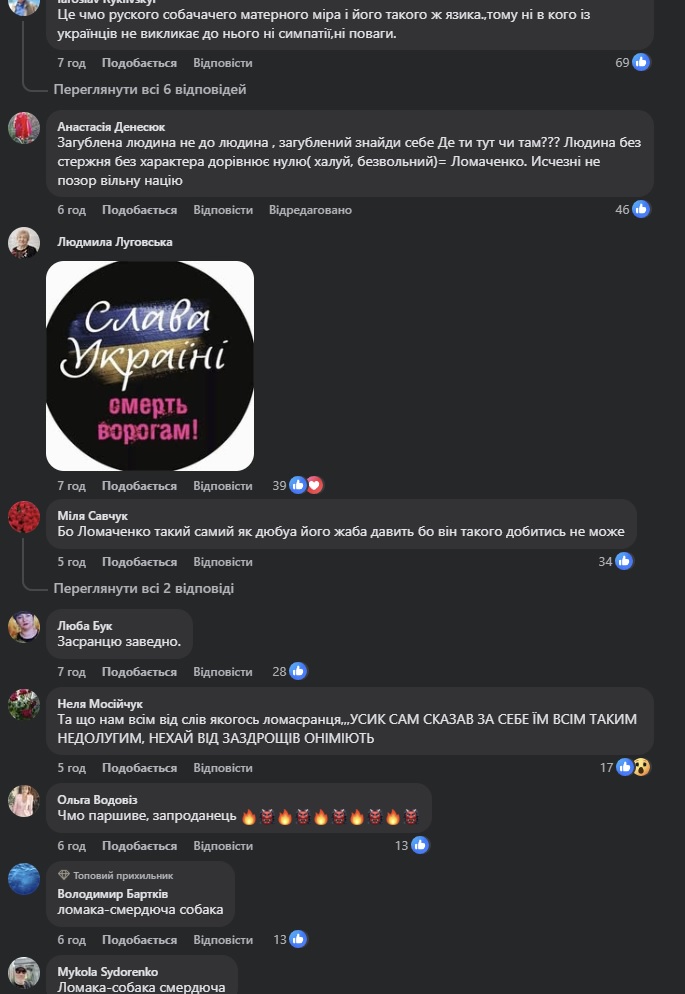Click the 7 год timestamp under Люба Бук

(72, 672)
